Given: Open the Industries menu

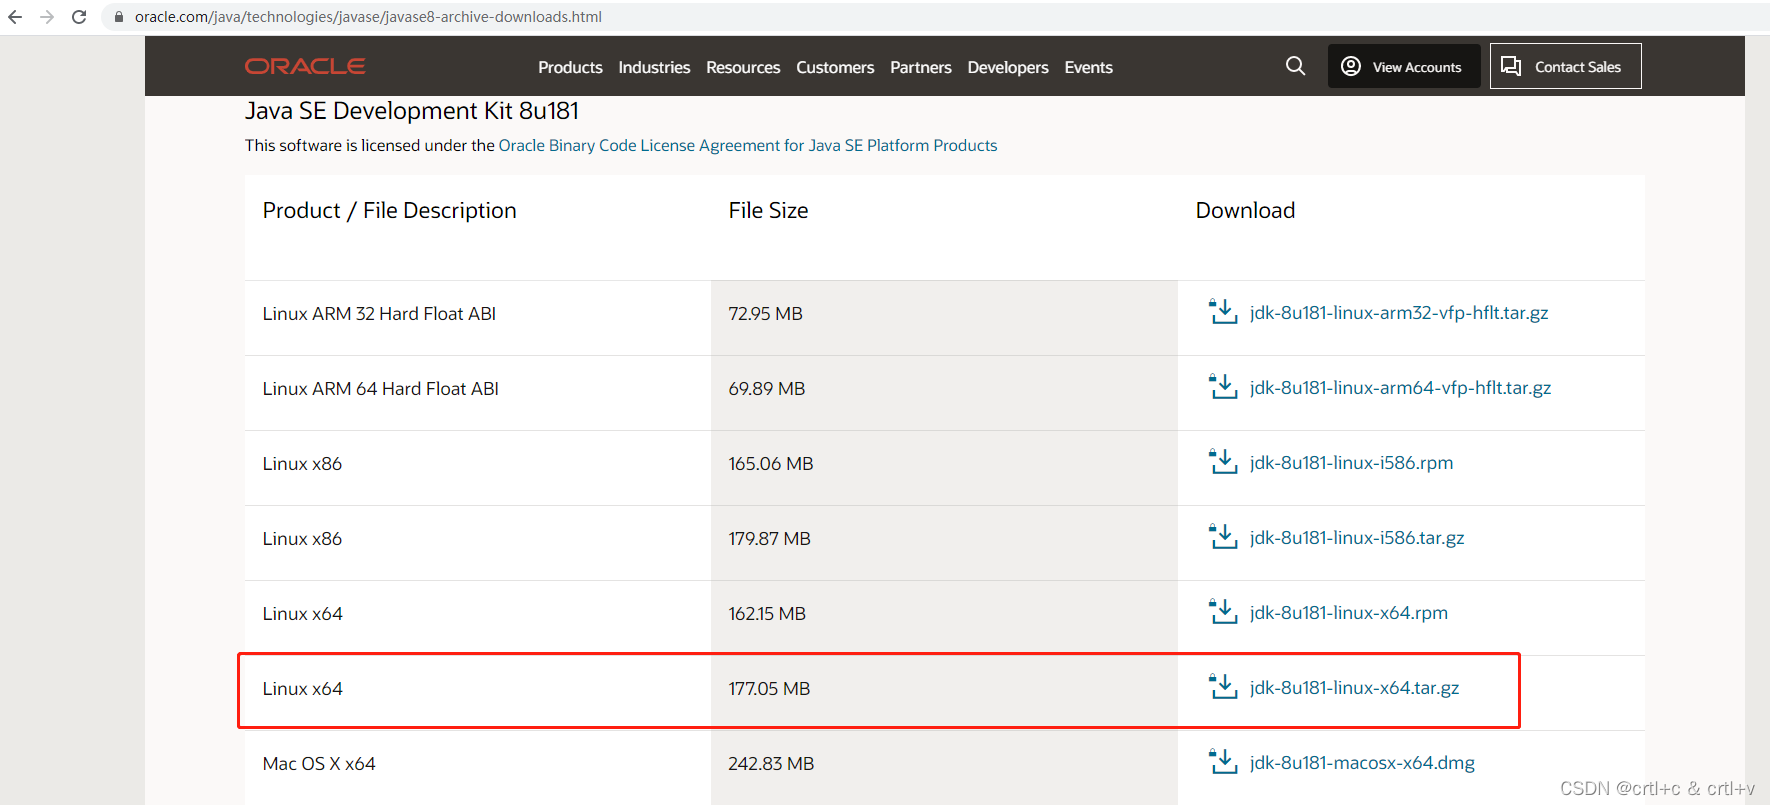Looking at the screenshot, I should point(654,67).
